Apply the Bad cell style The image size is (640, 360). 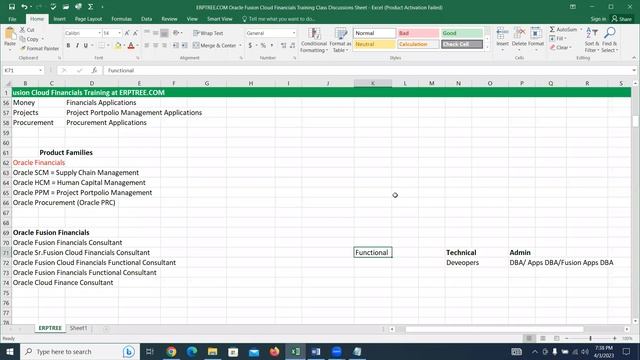[x=418, y=33]
